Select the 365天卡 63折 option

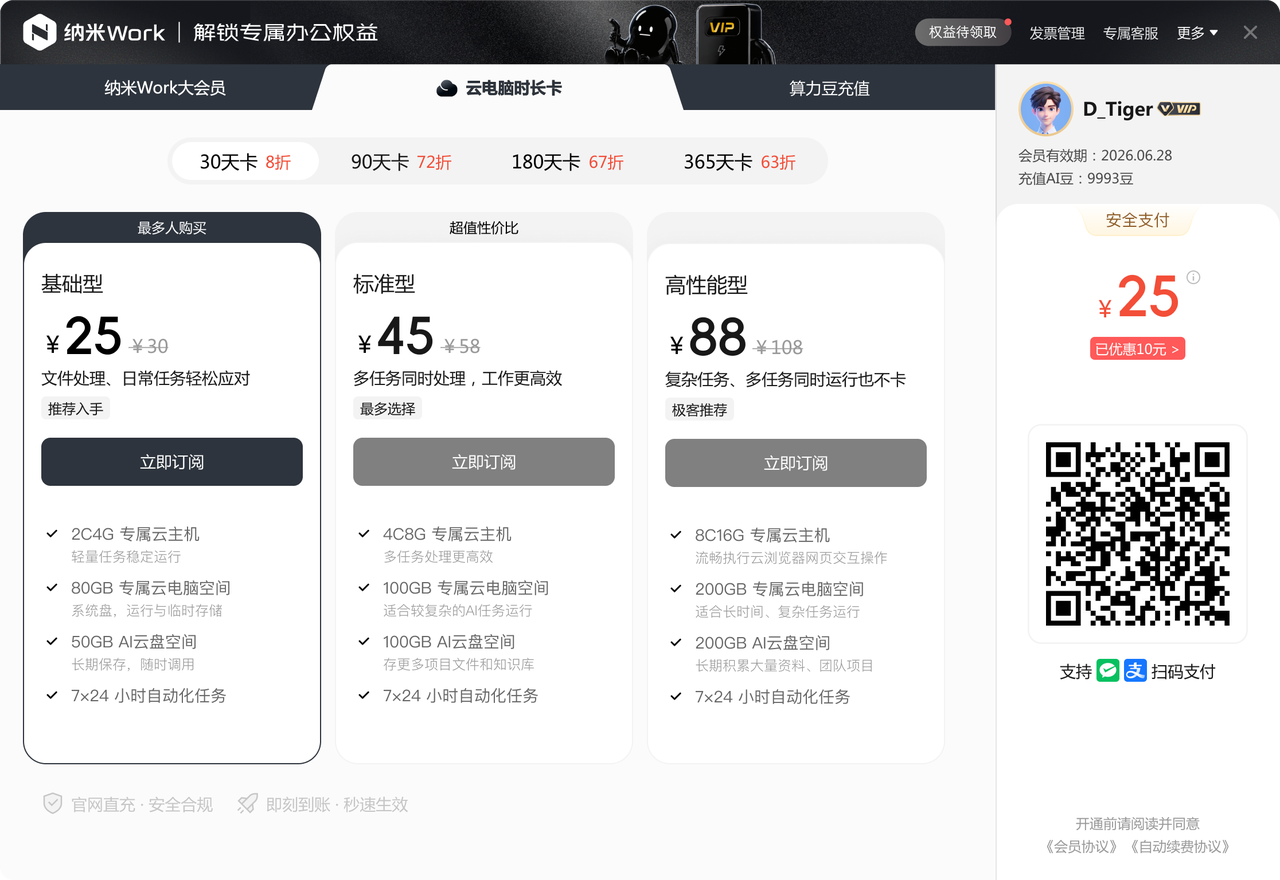point(740,161)
